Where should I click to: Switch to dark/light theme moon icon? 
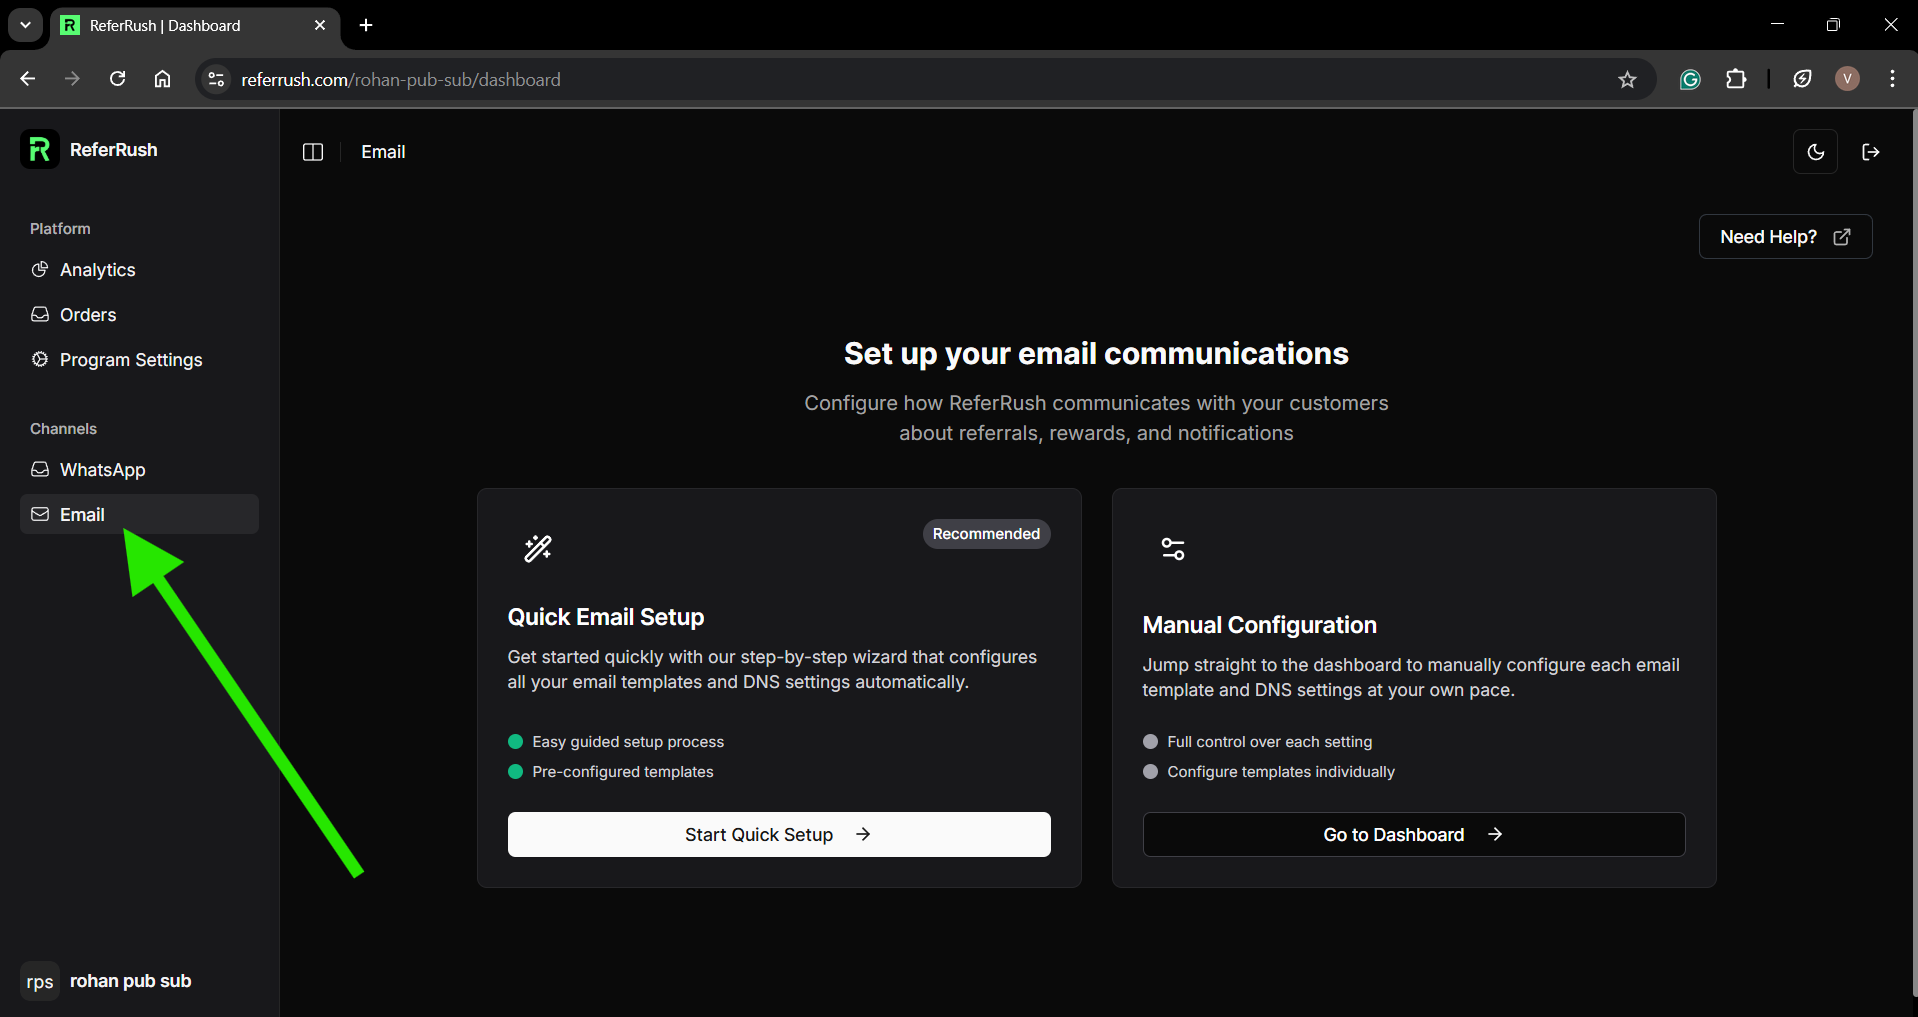1816,152
